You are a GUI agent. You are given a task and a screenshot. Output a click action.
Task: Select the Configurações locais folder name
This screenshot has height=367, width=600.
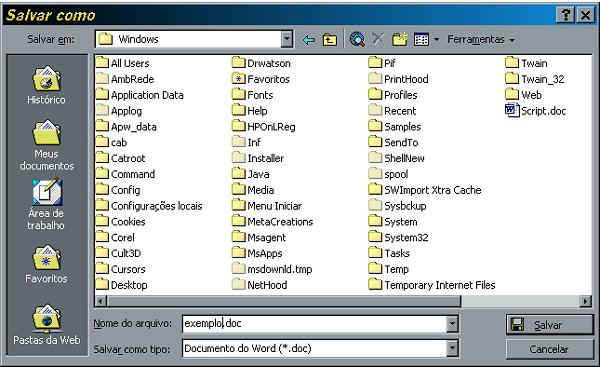click(x=157, y=206)
